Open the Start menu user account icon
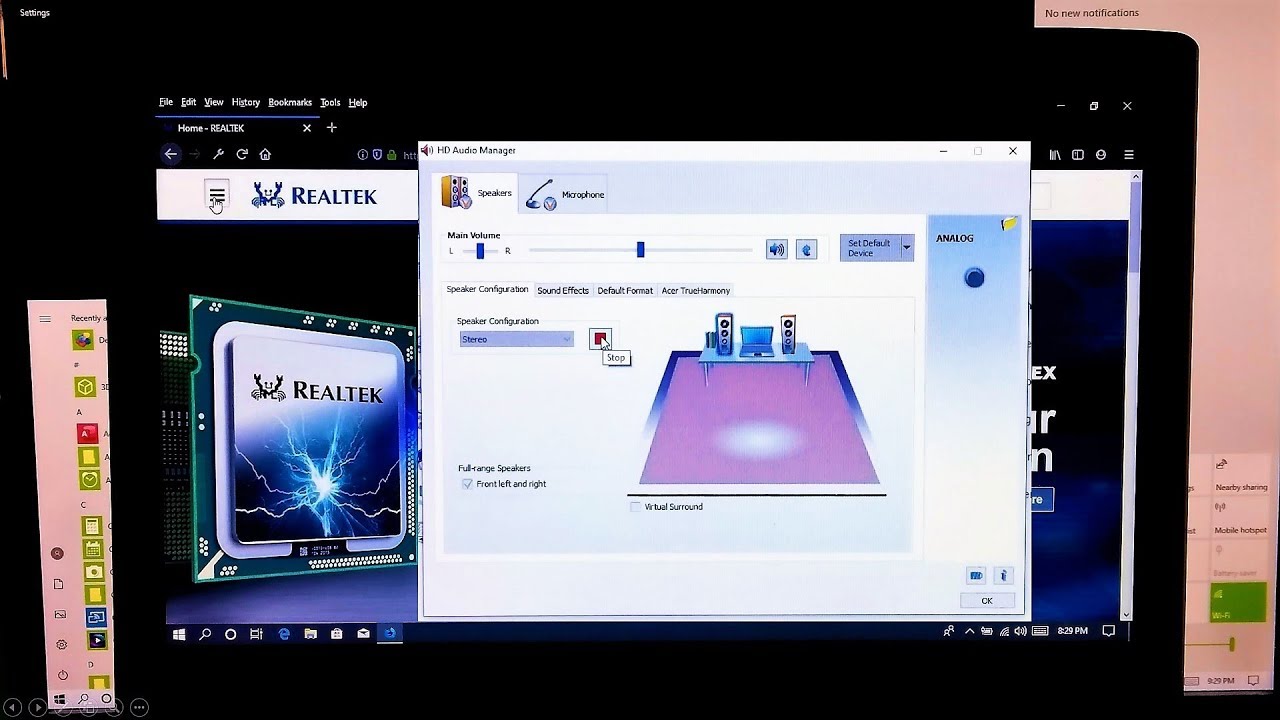Viewport: 1280px width, 720px height. click(x=57, y=553)
